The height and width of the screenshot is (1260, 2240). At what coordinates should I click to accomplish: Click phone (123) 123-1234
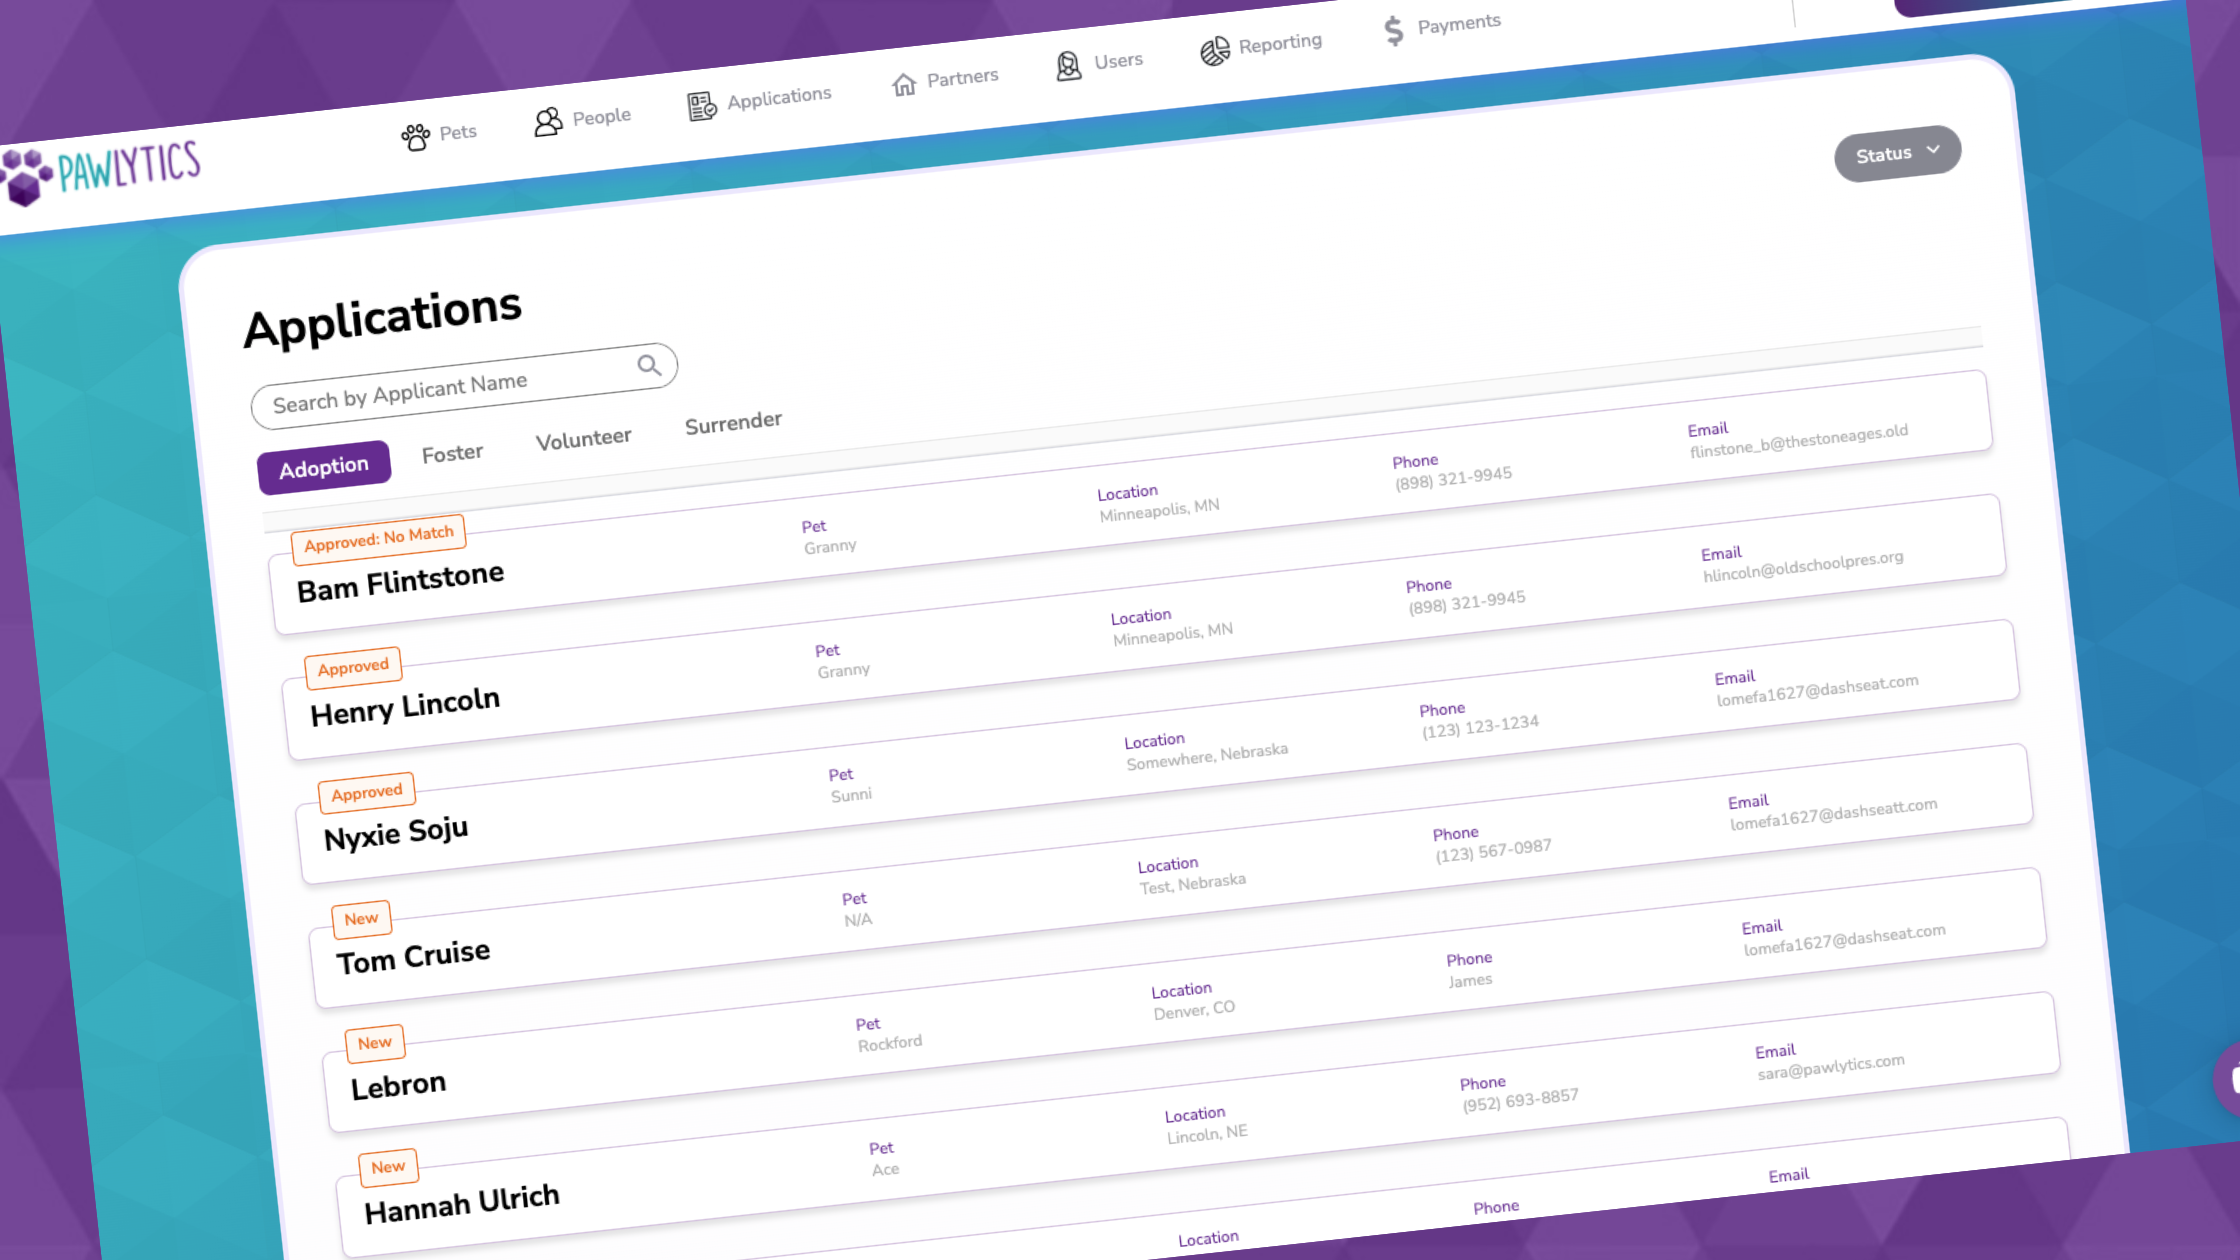(1480, 726)
